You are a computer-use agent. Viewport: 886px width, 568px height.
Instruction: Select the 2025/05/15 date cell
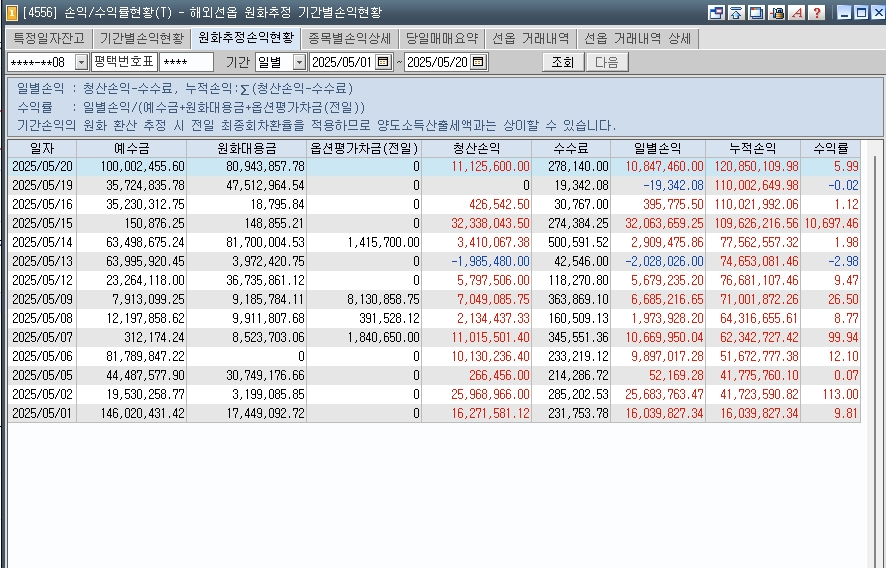click(x=42, y=223)
